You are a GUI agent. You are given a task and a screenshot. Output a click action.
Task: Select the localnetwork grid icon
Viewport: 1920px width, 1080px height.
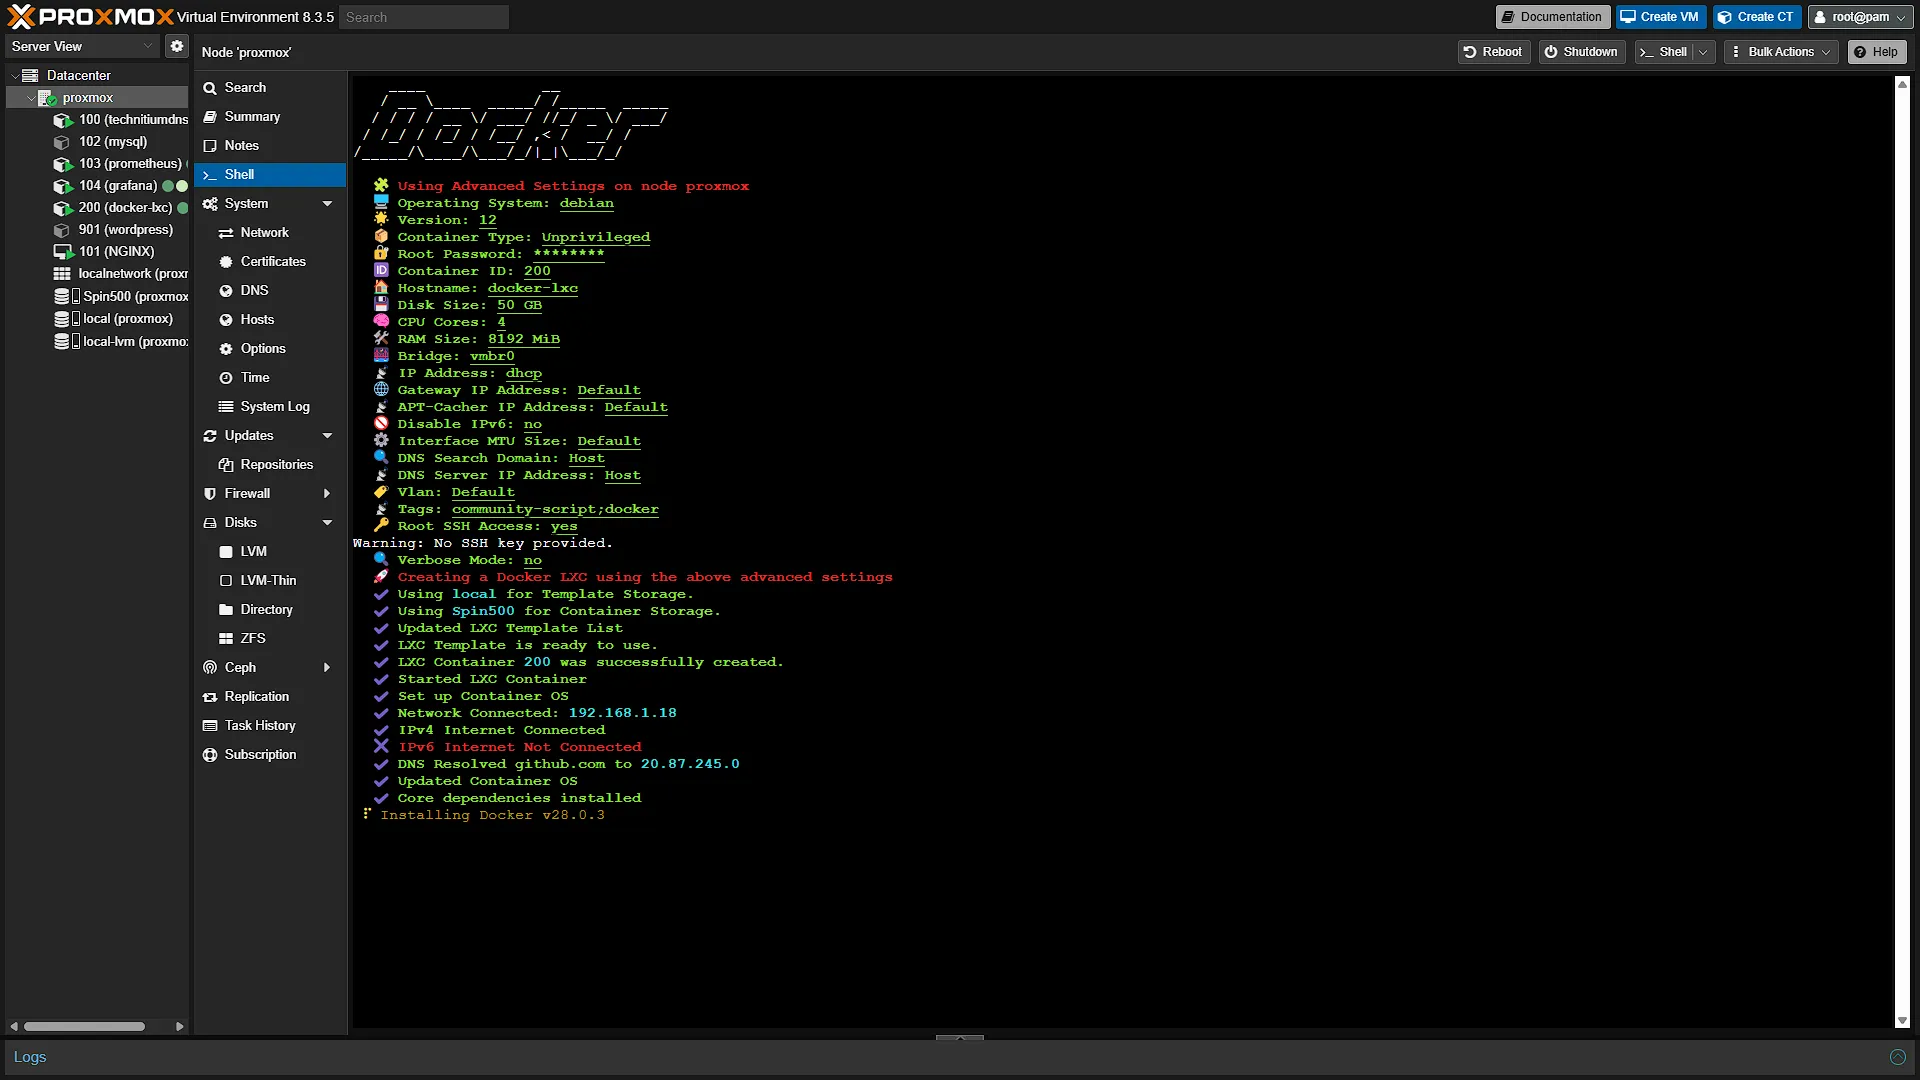tap(62, 274)
